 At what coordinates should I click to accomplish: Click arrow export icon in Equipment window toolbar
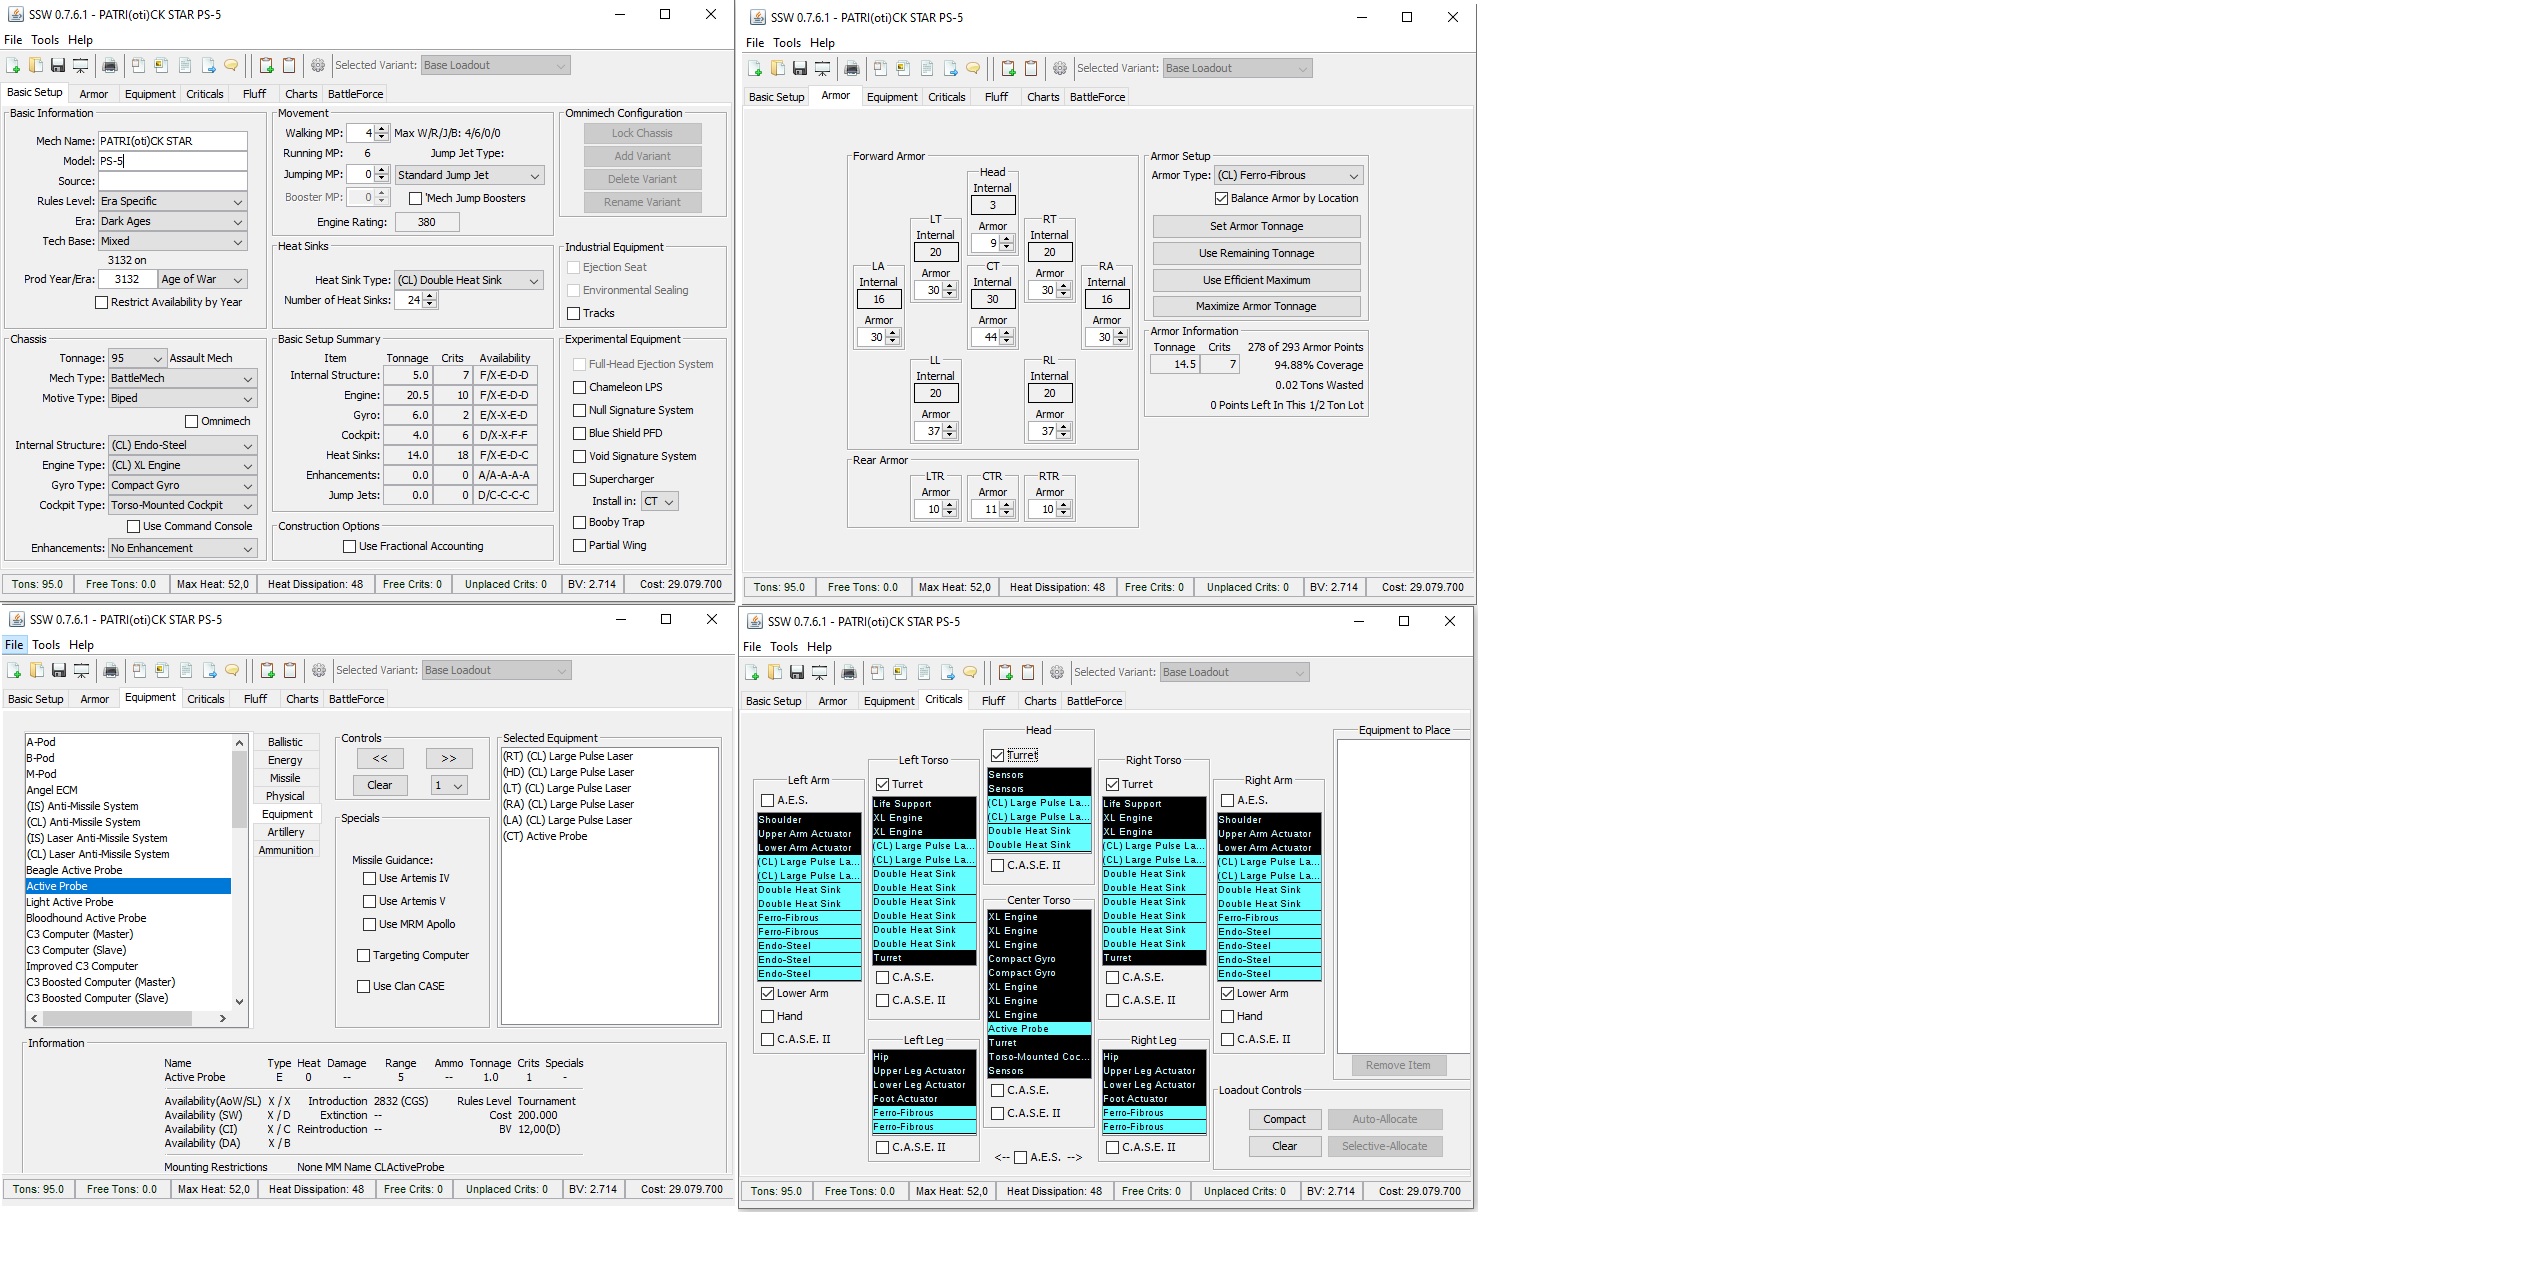click(x=209, y=671)
